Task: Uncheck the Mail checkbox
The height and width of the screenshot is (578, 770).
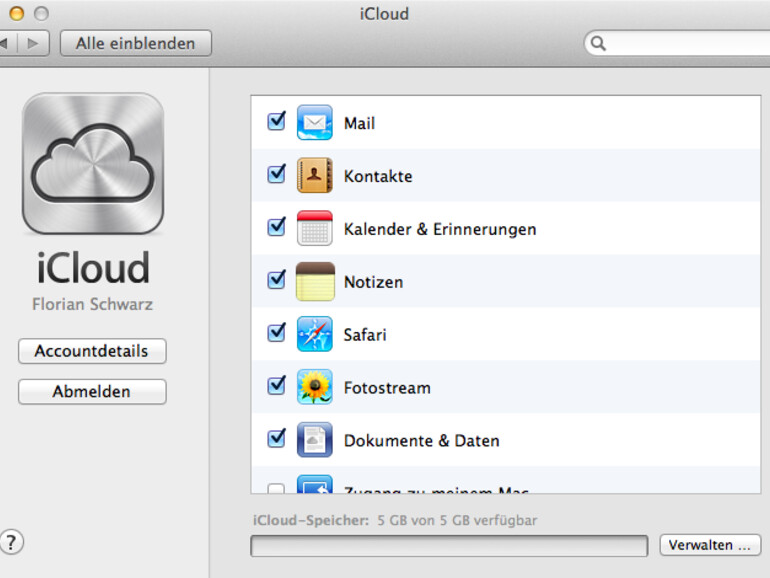Action: 276,121
